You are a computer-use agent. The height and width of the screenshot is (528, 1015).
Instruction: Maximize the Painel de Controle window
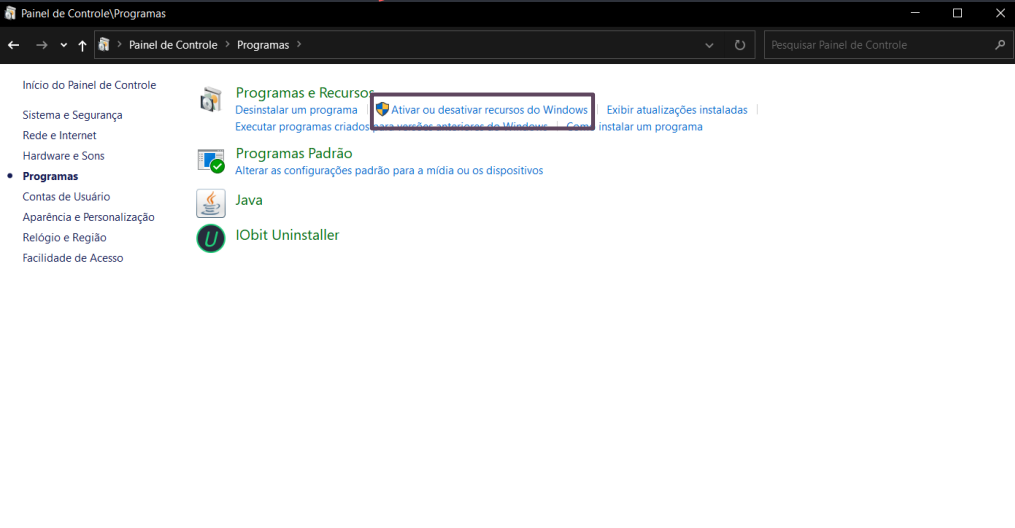(x=957, y=13)
